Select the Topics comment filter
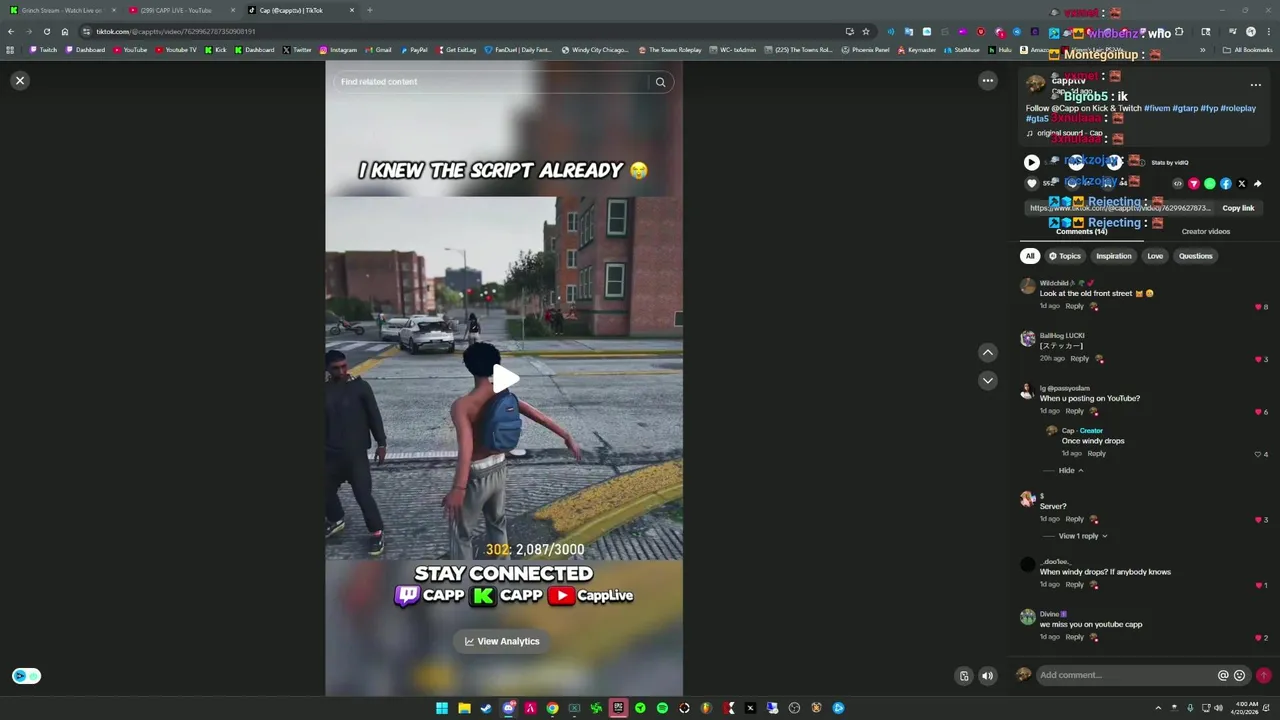 click(1065, 256)
